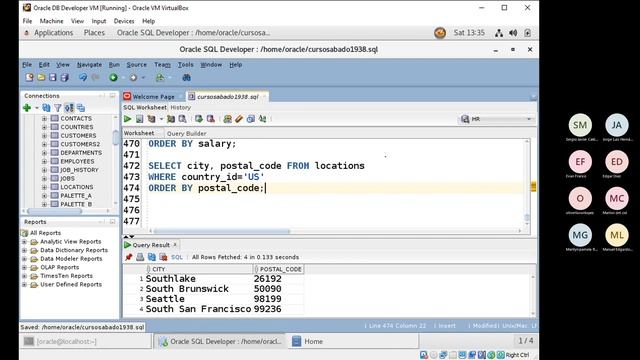
Task: Click the Run Script icon
Action: (139, 119)
